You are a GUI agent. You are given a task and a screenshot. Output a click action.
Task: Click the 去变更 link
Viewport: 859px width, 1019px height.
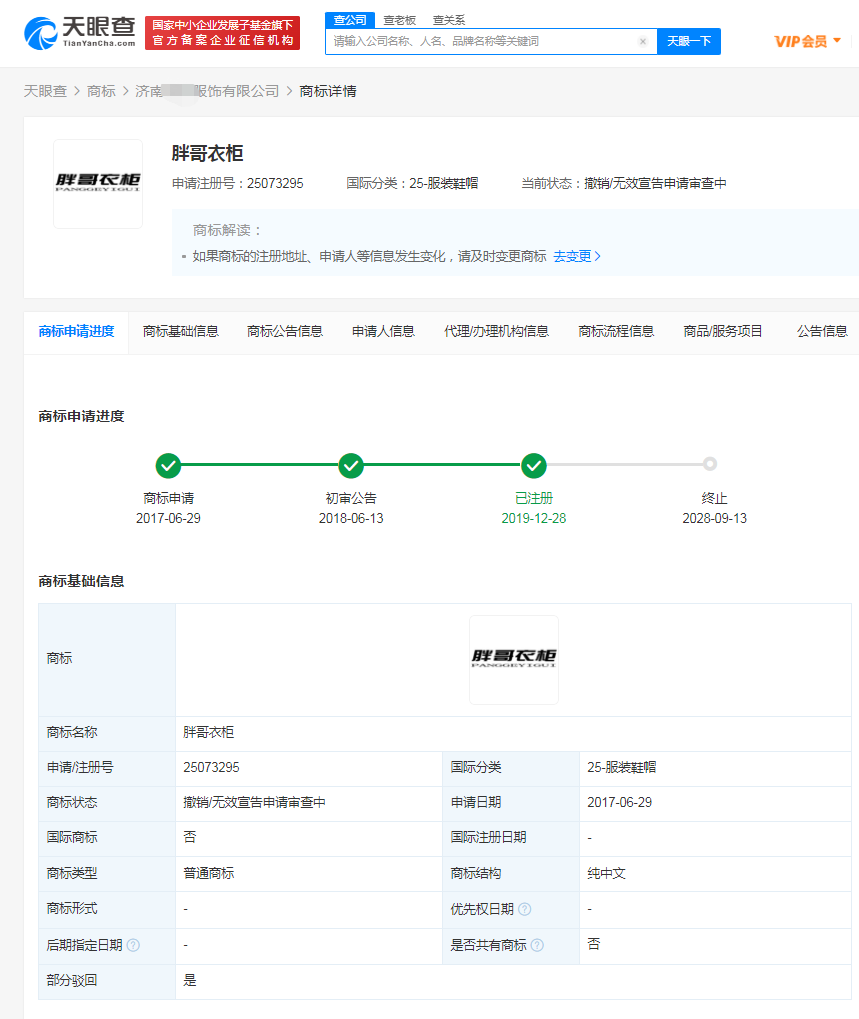point(577,256)
